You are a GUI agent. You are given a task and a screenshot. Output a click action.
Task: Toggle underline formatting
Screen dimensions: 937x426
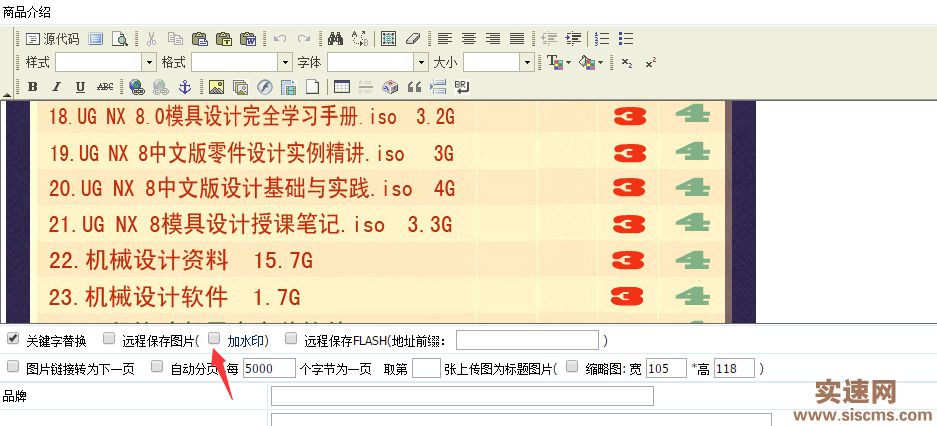pyautogui.click(x=81, y=87)
